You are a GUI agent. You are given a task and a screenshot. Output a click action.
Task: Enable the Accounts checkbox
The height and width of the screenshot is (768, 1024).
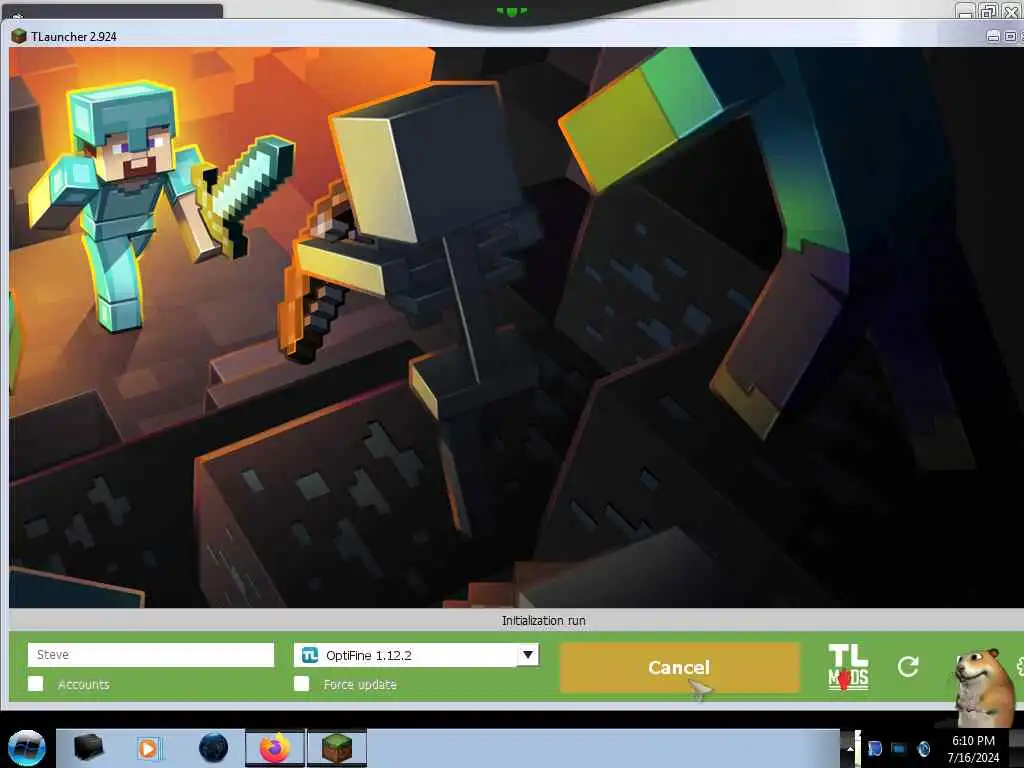pos(36,684)
